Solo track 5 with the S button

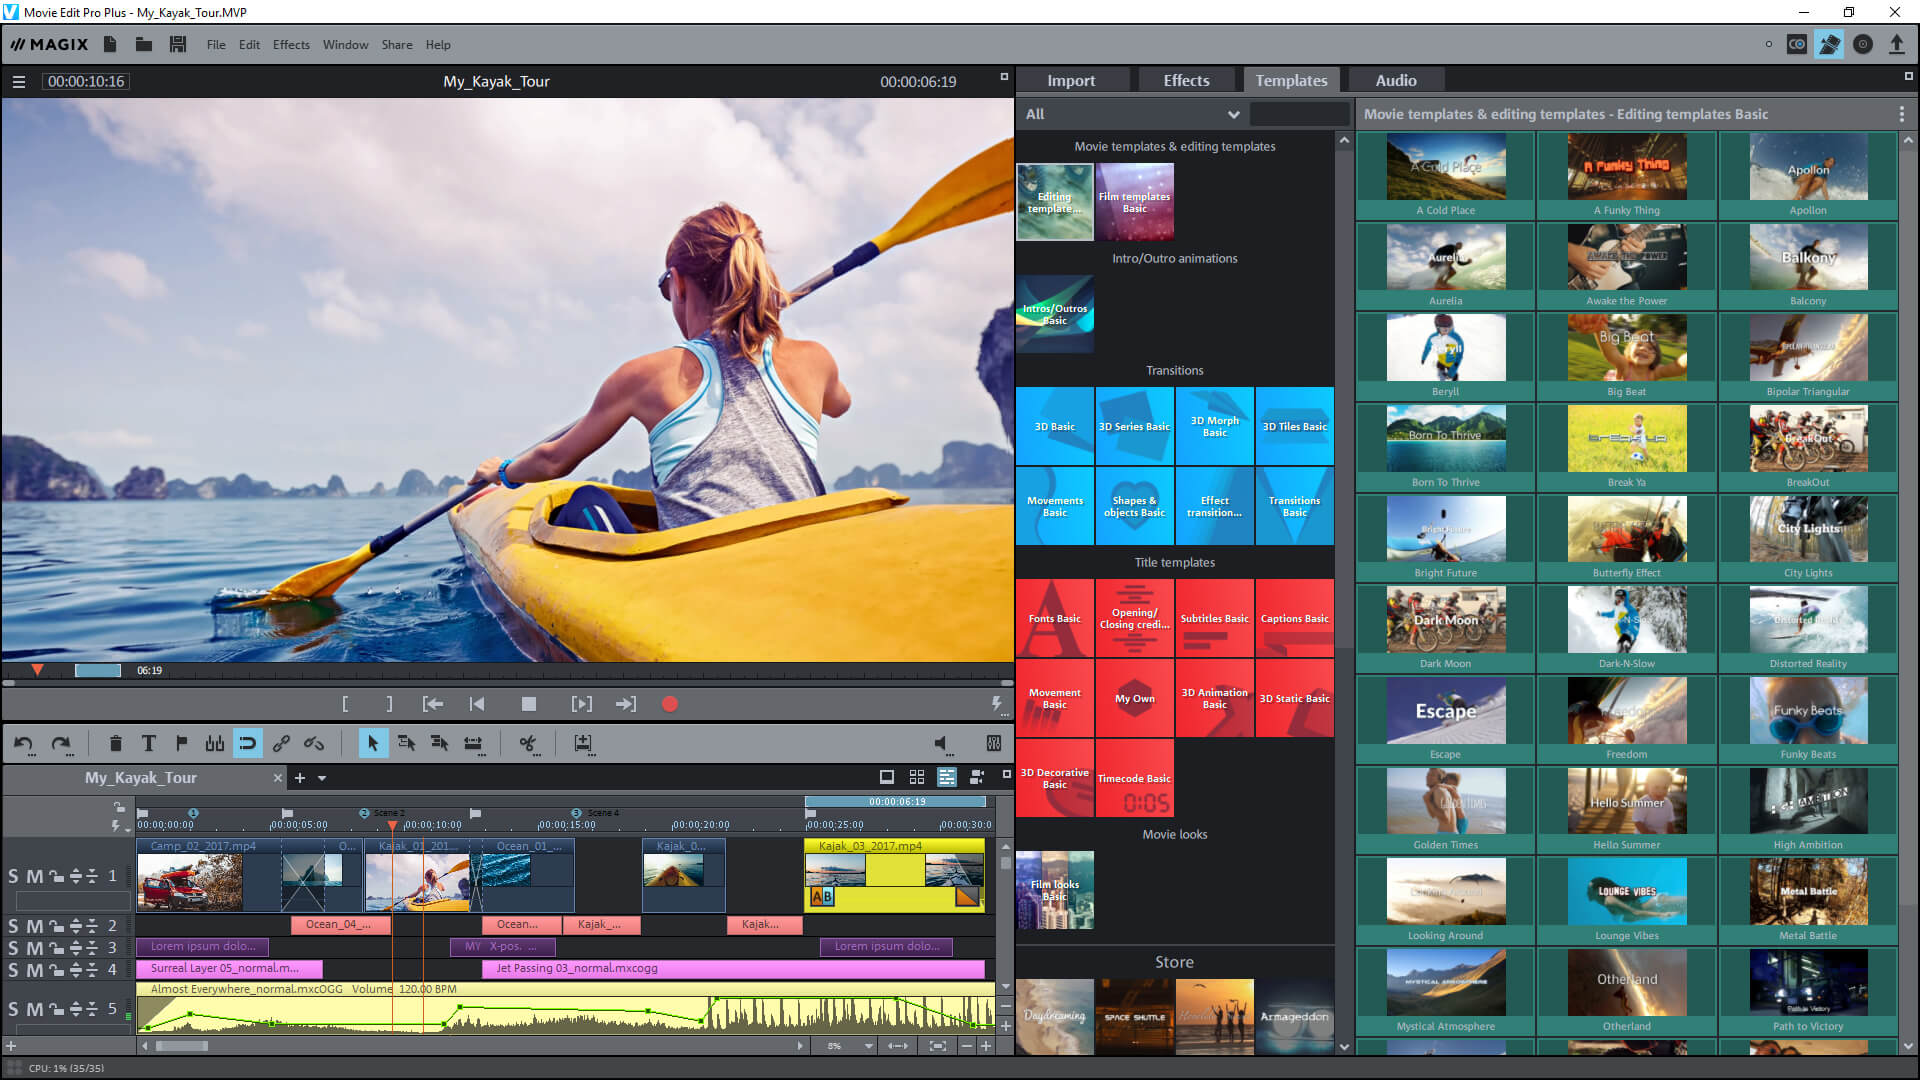pos(13,1009)
